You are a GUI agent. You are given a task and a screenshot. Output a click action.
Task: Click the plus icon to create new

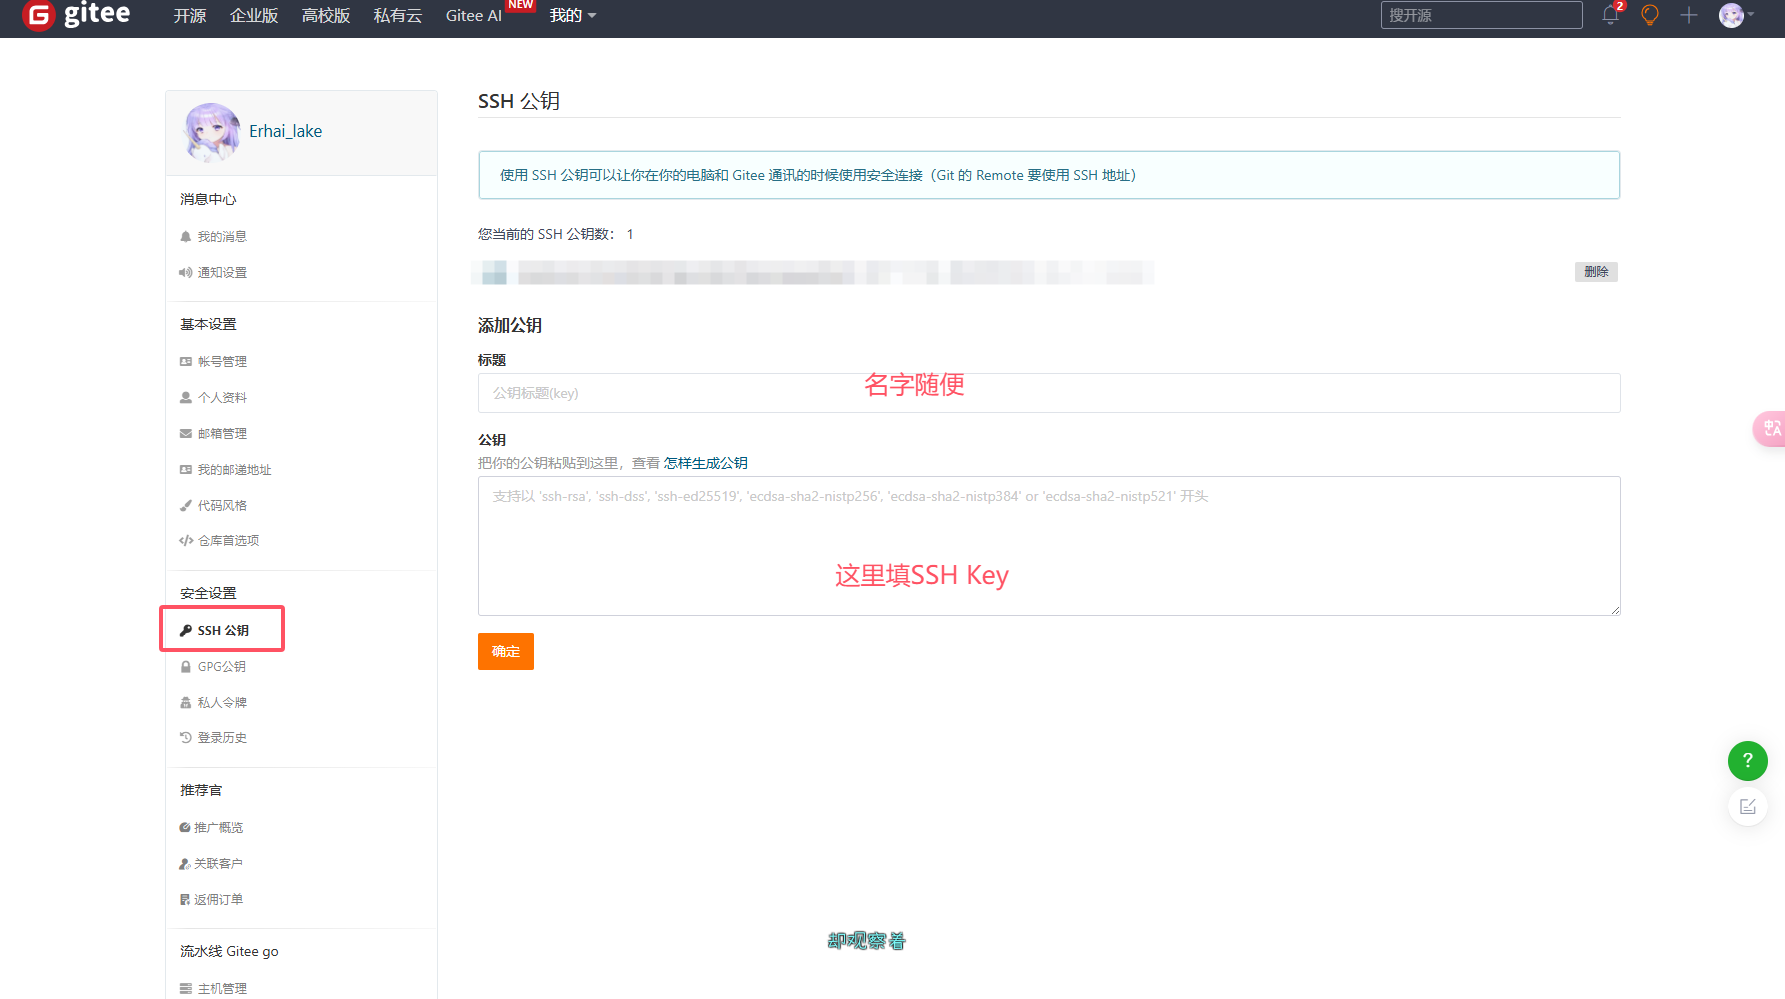(x=1689, y=15)
